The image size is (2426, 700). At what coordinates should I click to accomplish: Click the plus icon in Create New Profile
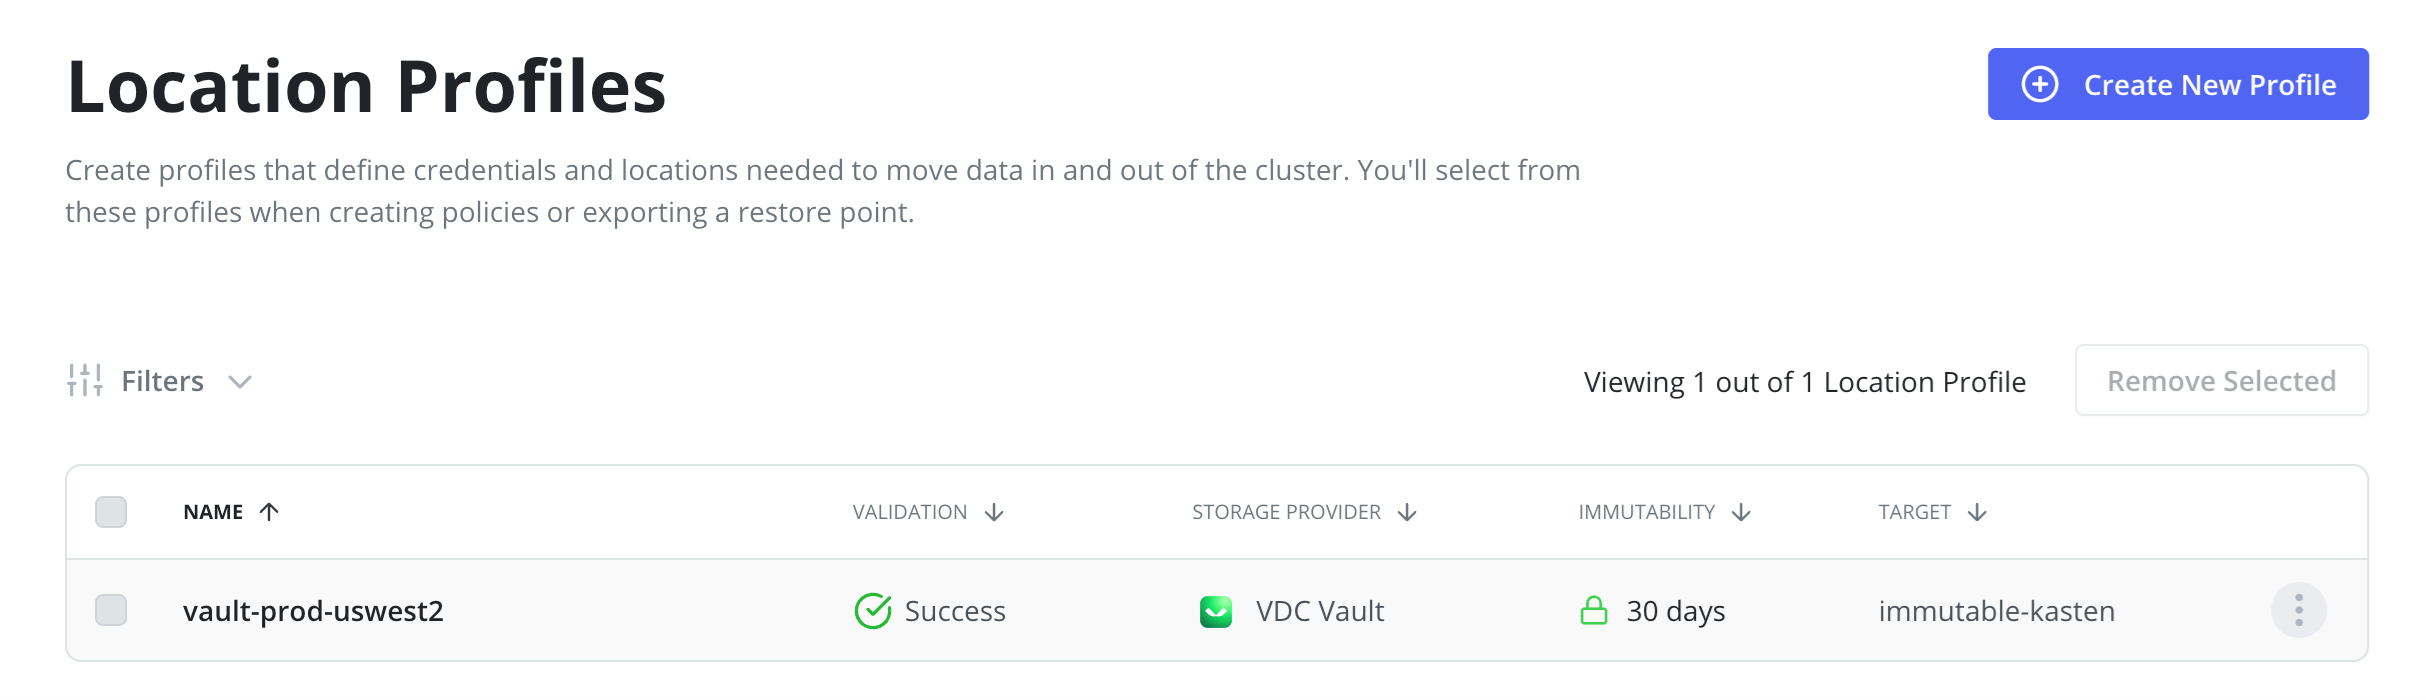click(2040, 84)
